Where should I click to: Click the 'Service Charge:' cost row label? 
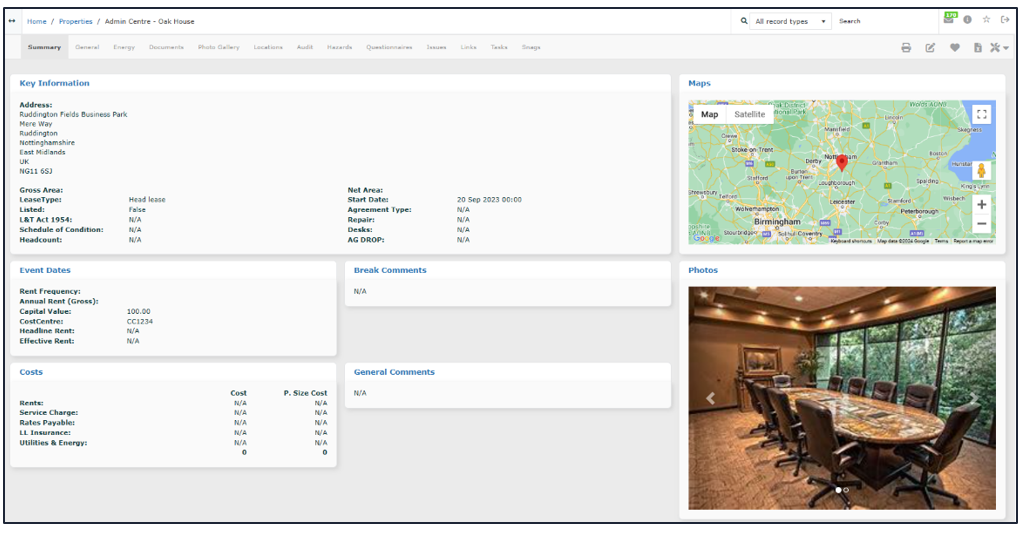(49, 412)
